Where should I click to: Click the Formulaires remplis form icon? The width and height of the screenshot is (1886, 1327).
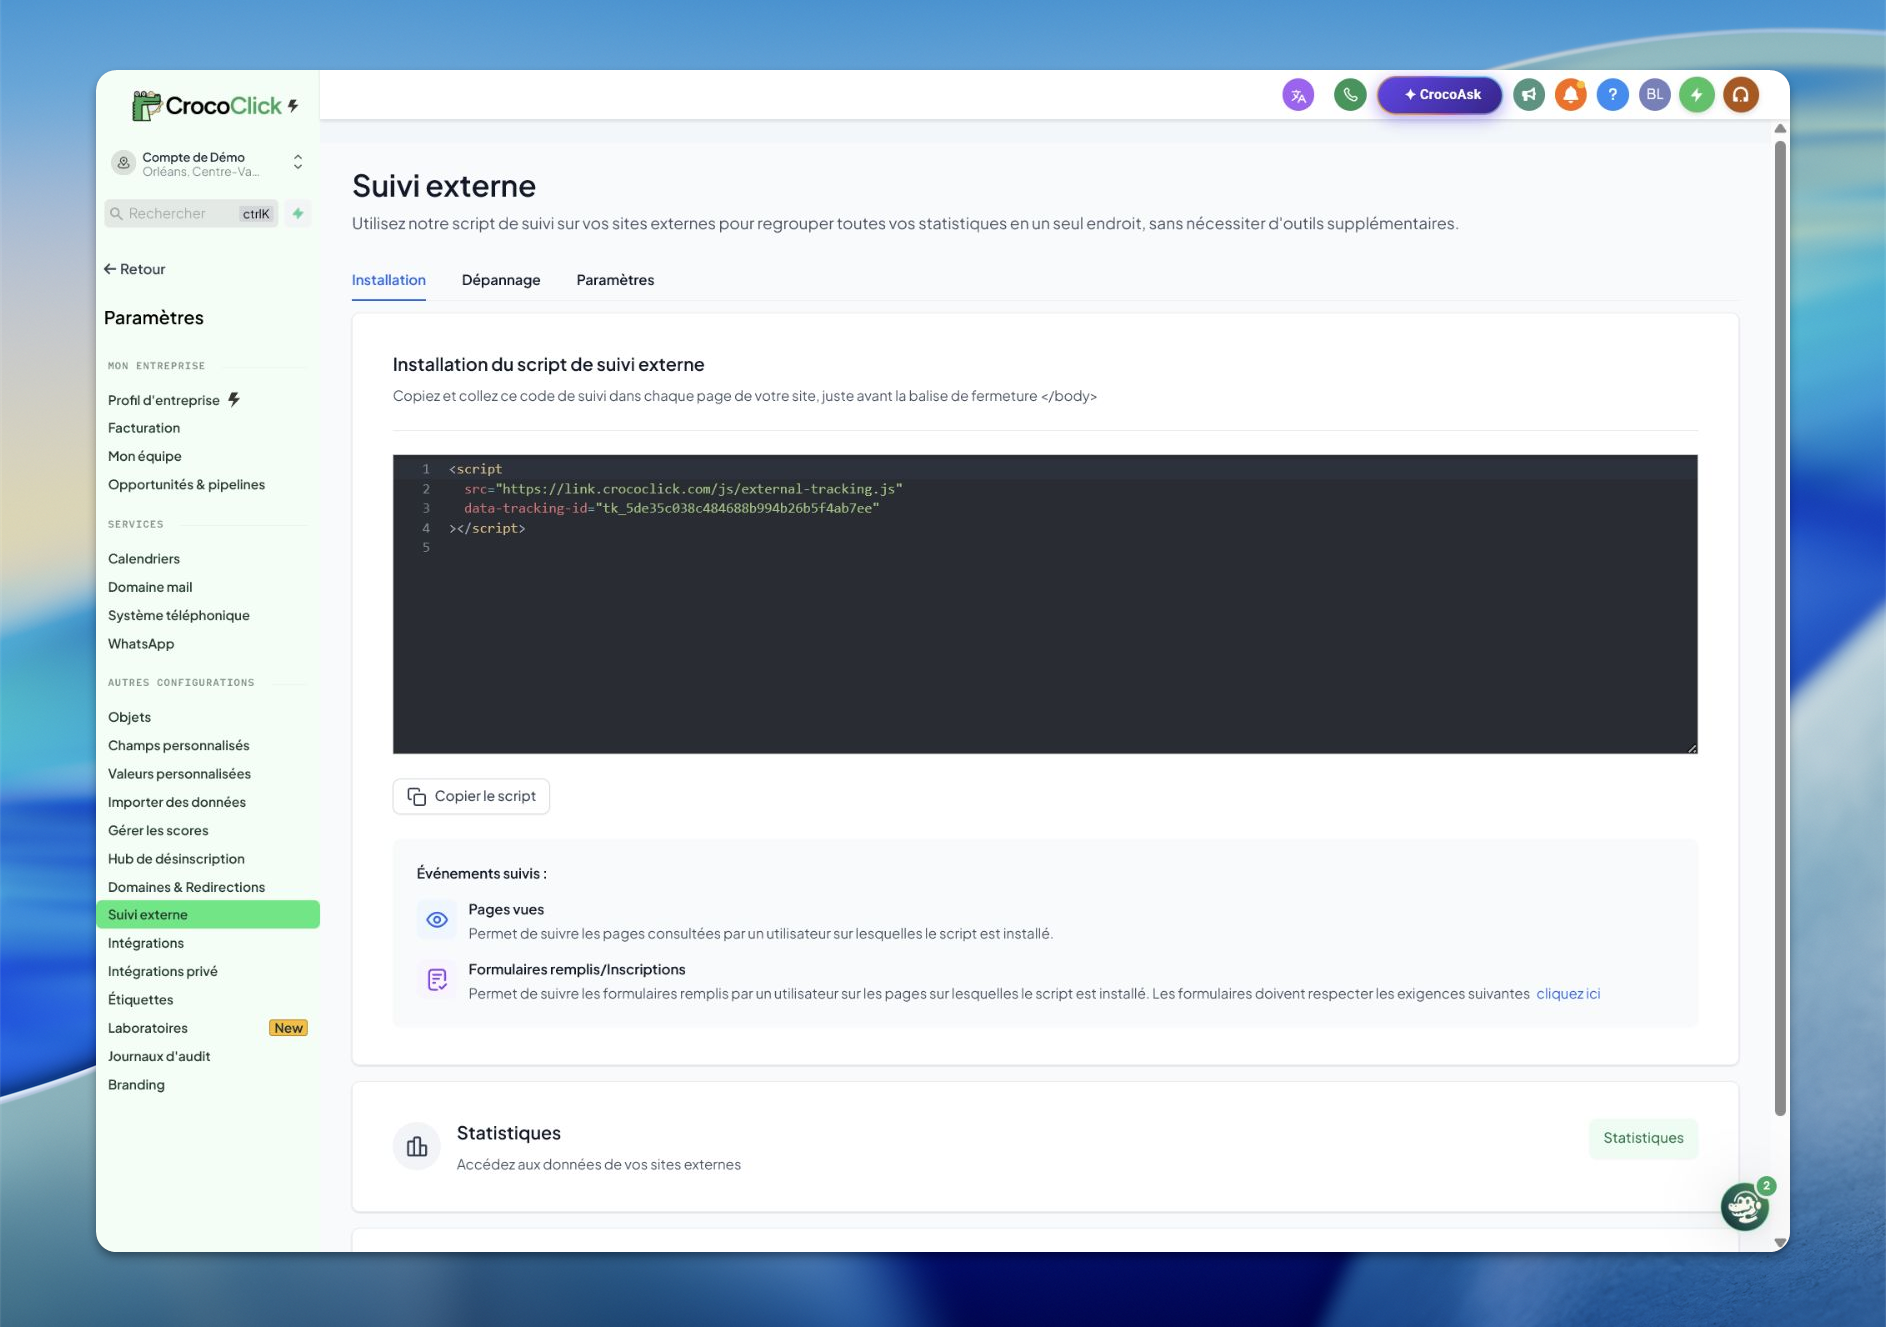(x=437, y=980)
